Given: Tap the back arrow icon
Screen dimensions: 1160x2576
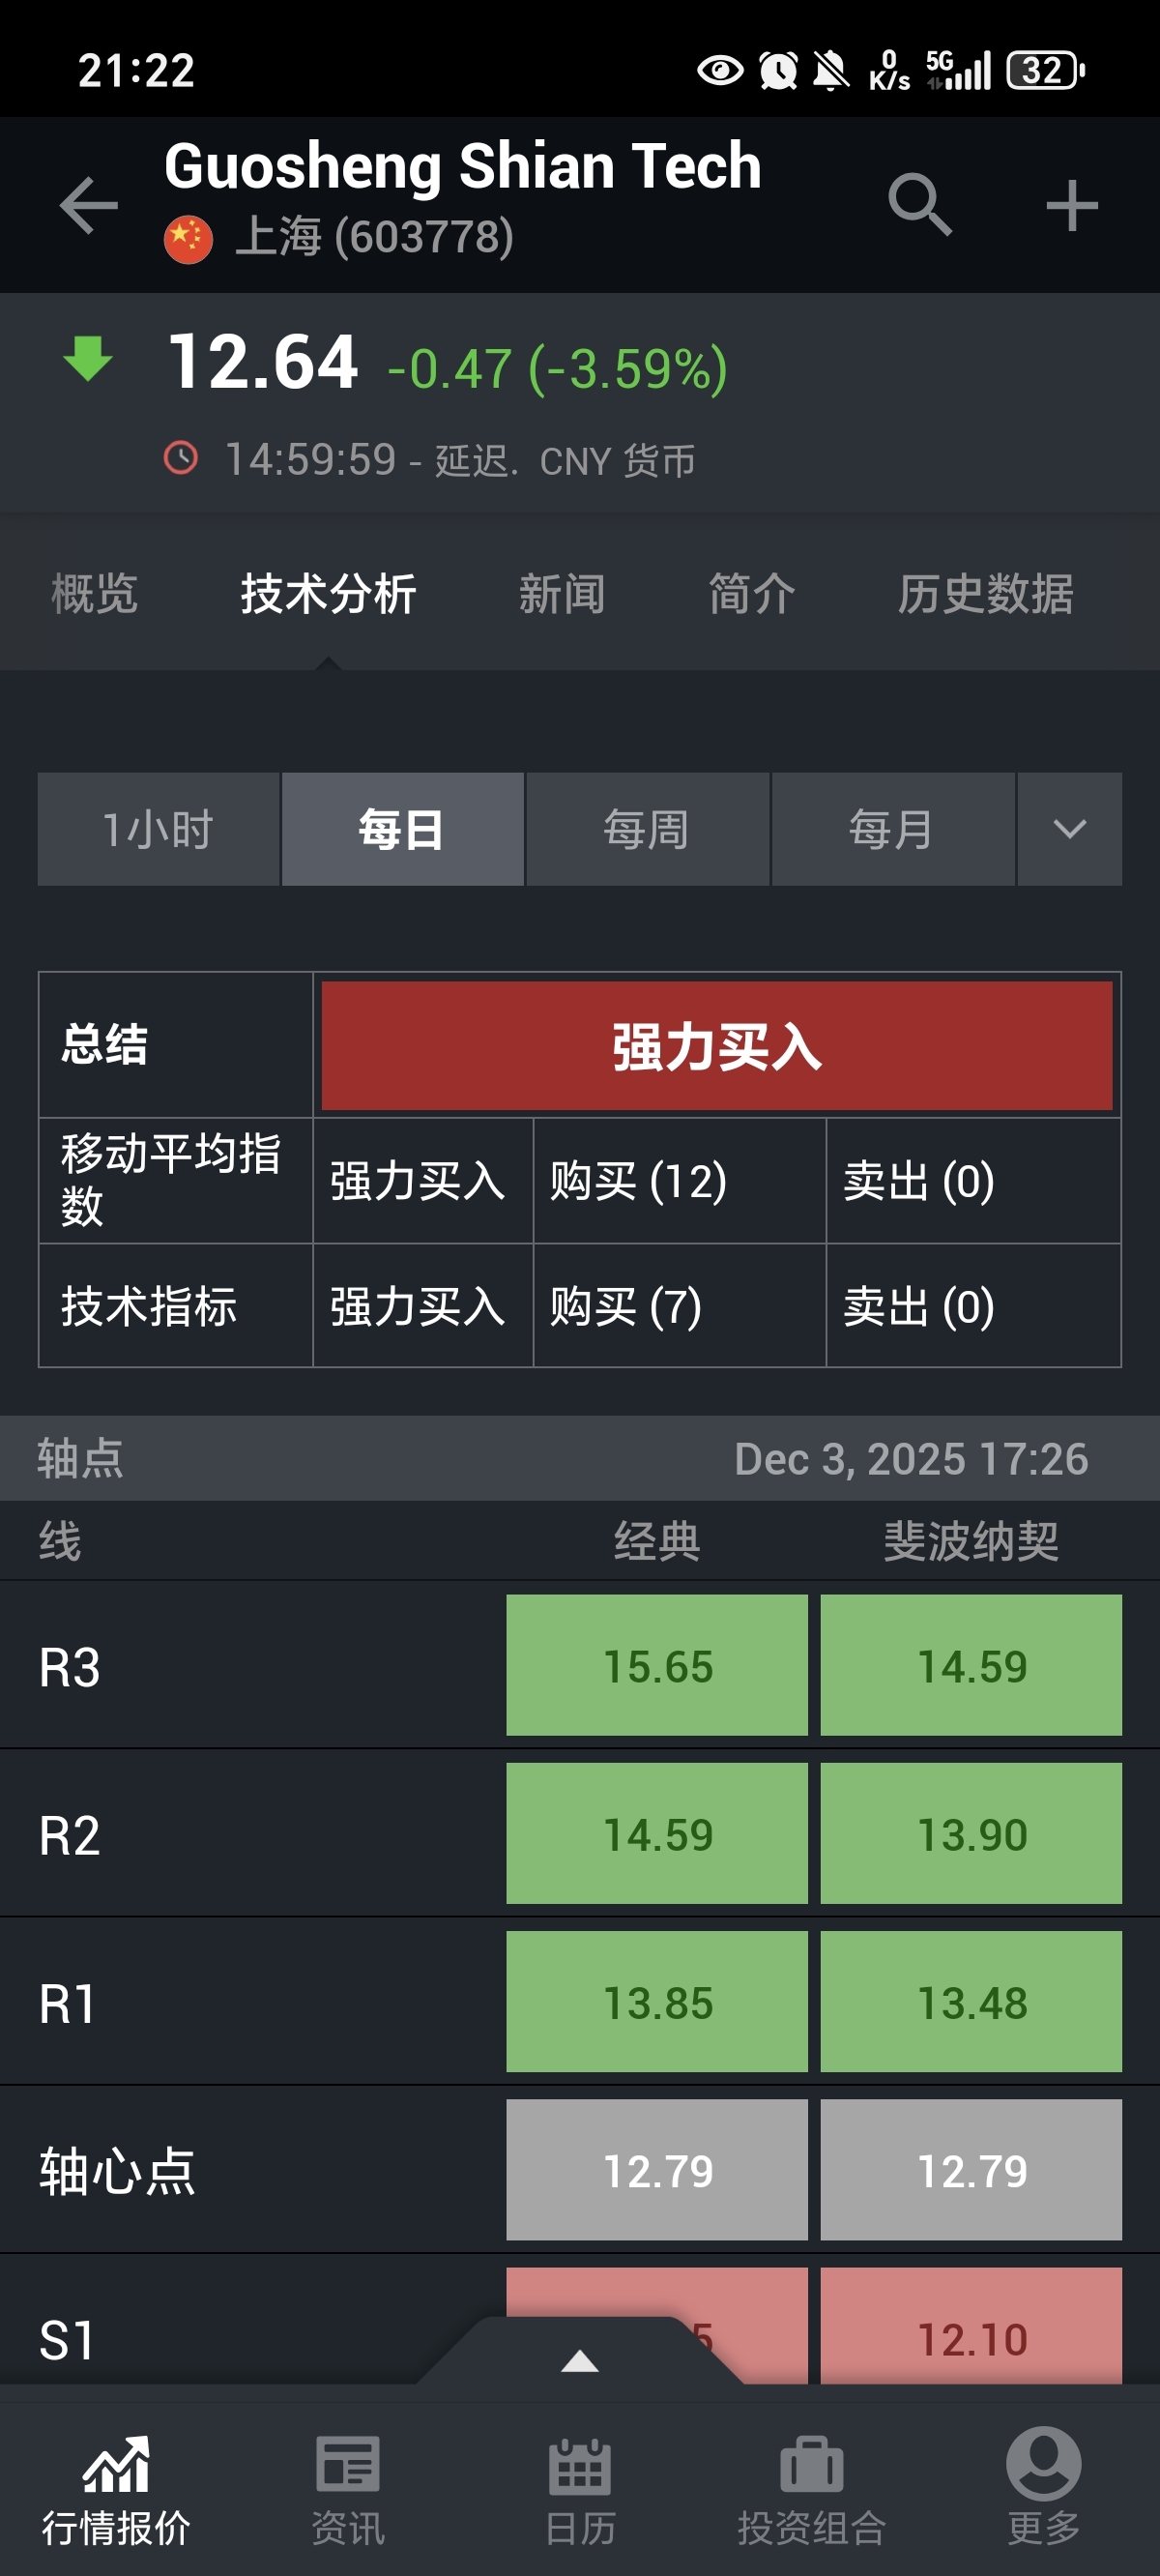Looking at the screenshot, I should [88, 205].
